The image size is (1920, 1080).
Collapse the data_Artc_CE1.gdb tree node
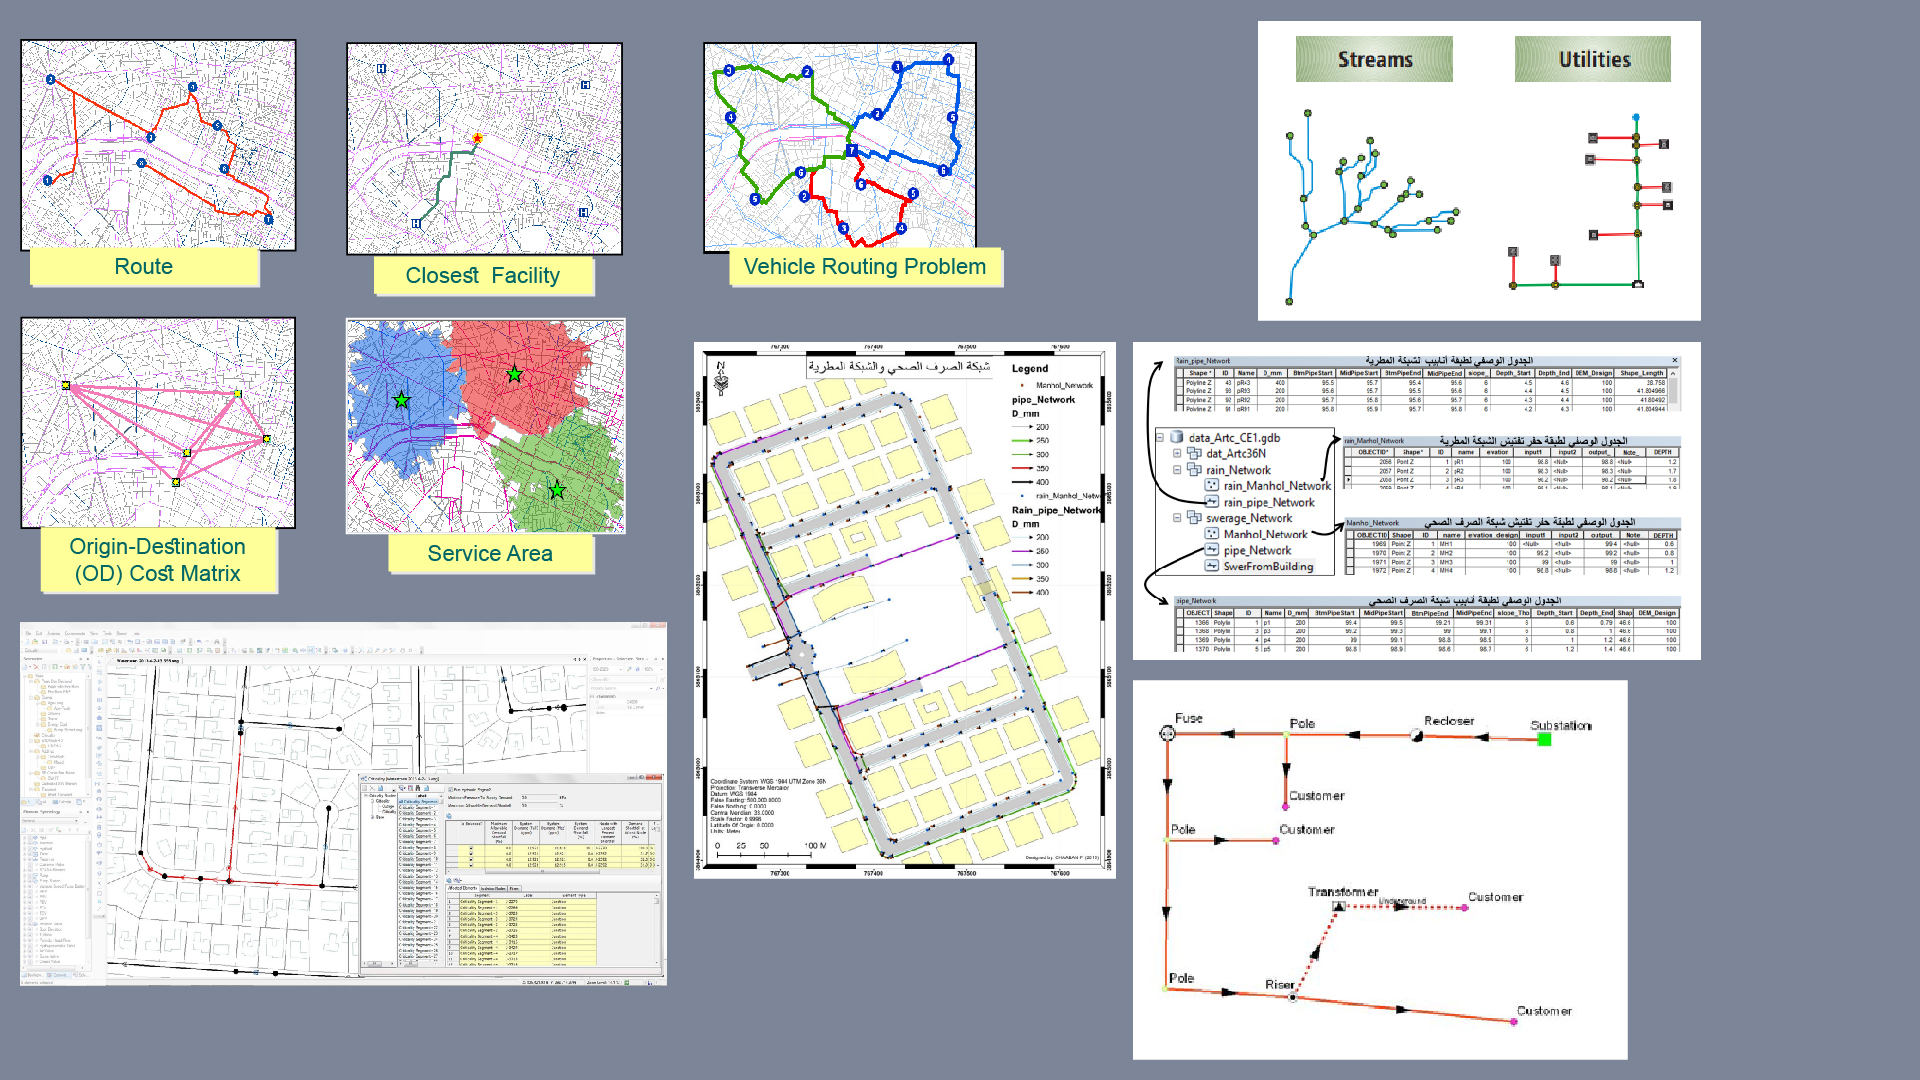point(1161,437)
